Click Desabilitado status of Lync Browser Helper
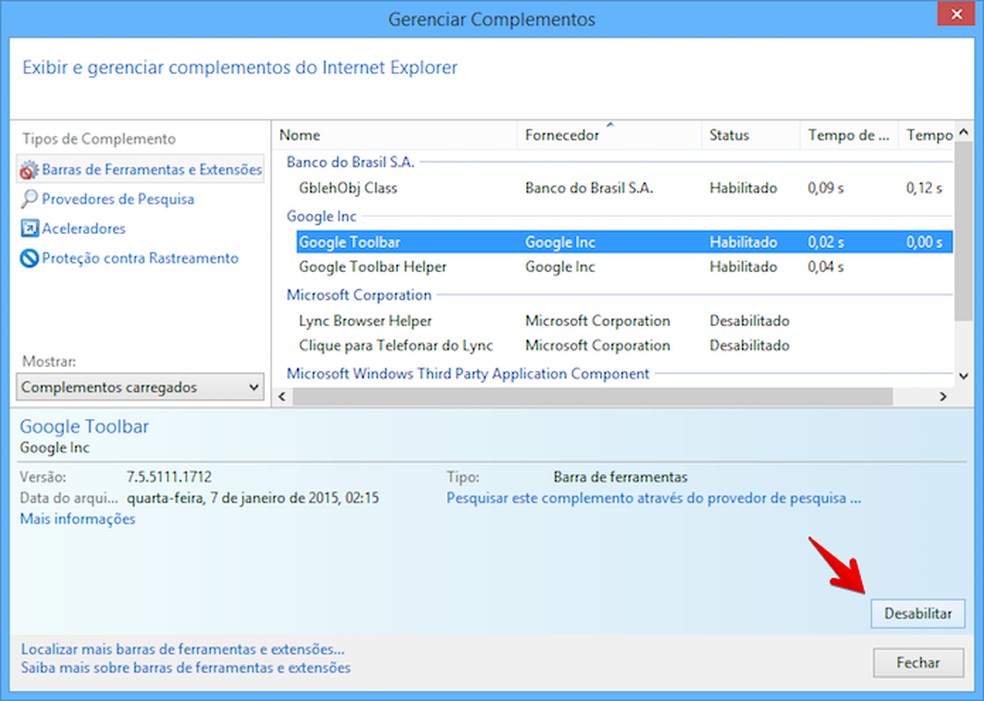This screenshot has height=701, width=984. pos(749,321)
